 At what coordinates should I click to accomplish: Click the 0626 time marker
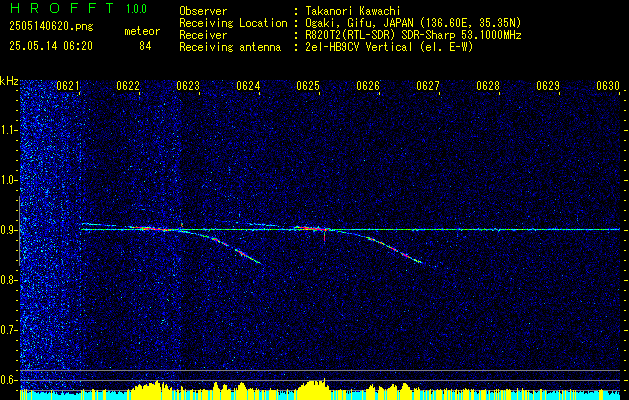(x=368, y=85)
